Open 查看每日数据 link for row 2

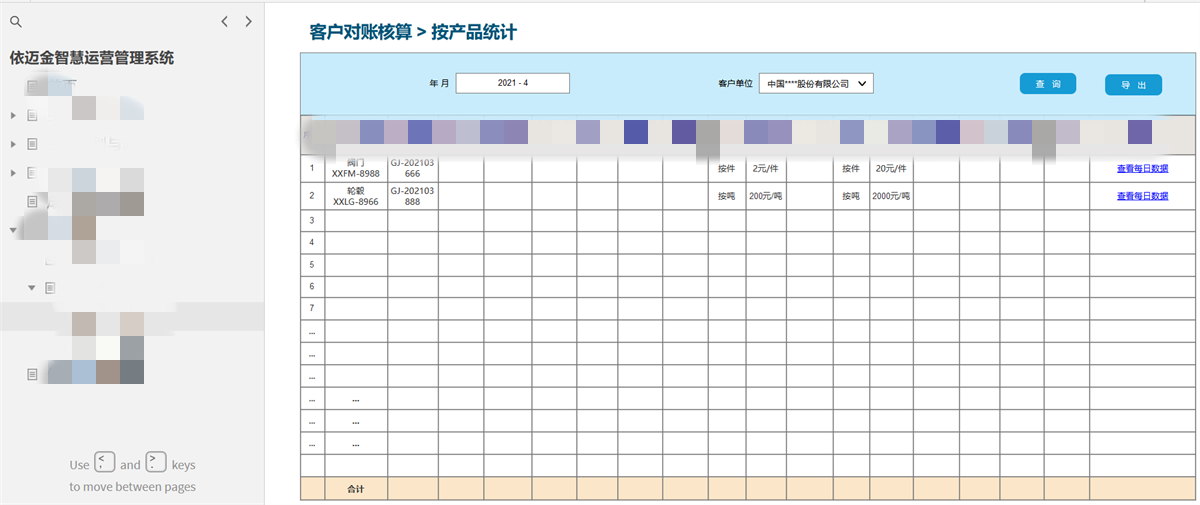(1142, 196)
